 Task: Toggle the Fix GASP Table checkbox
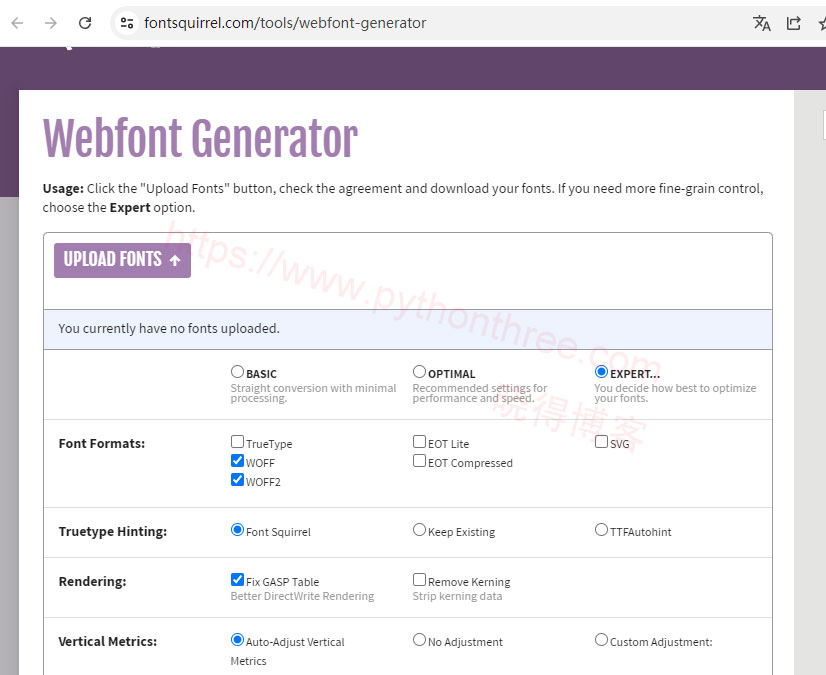237,580
